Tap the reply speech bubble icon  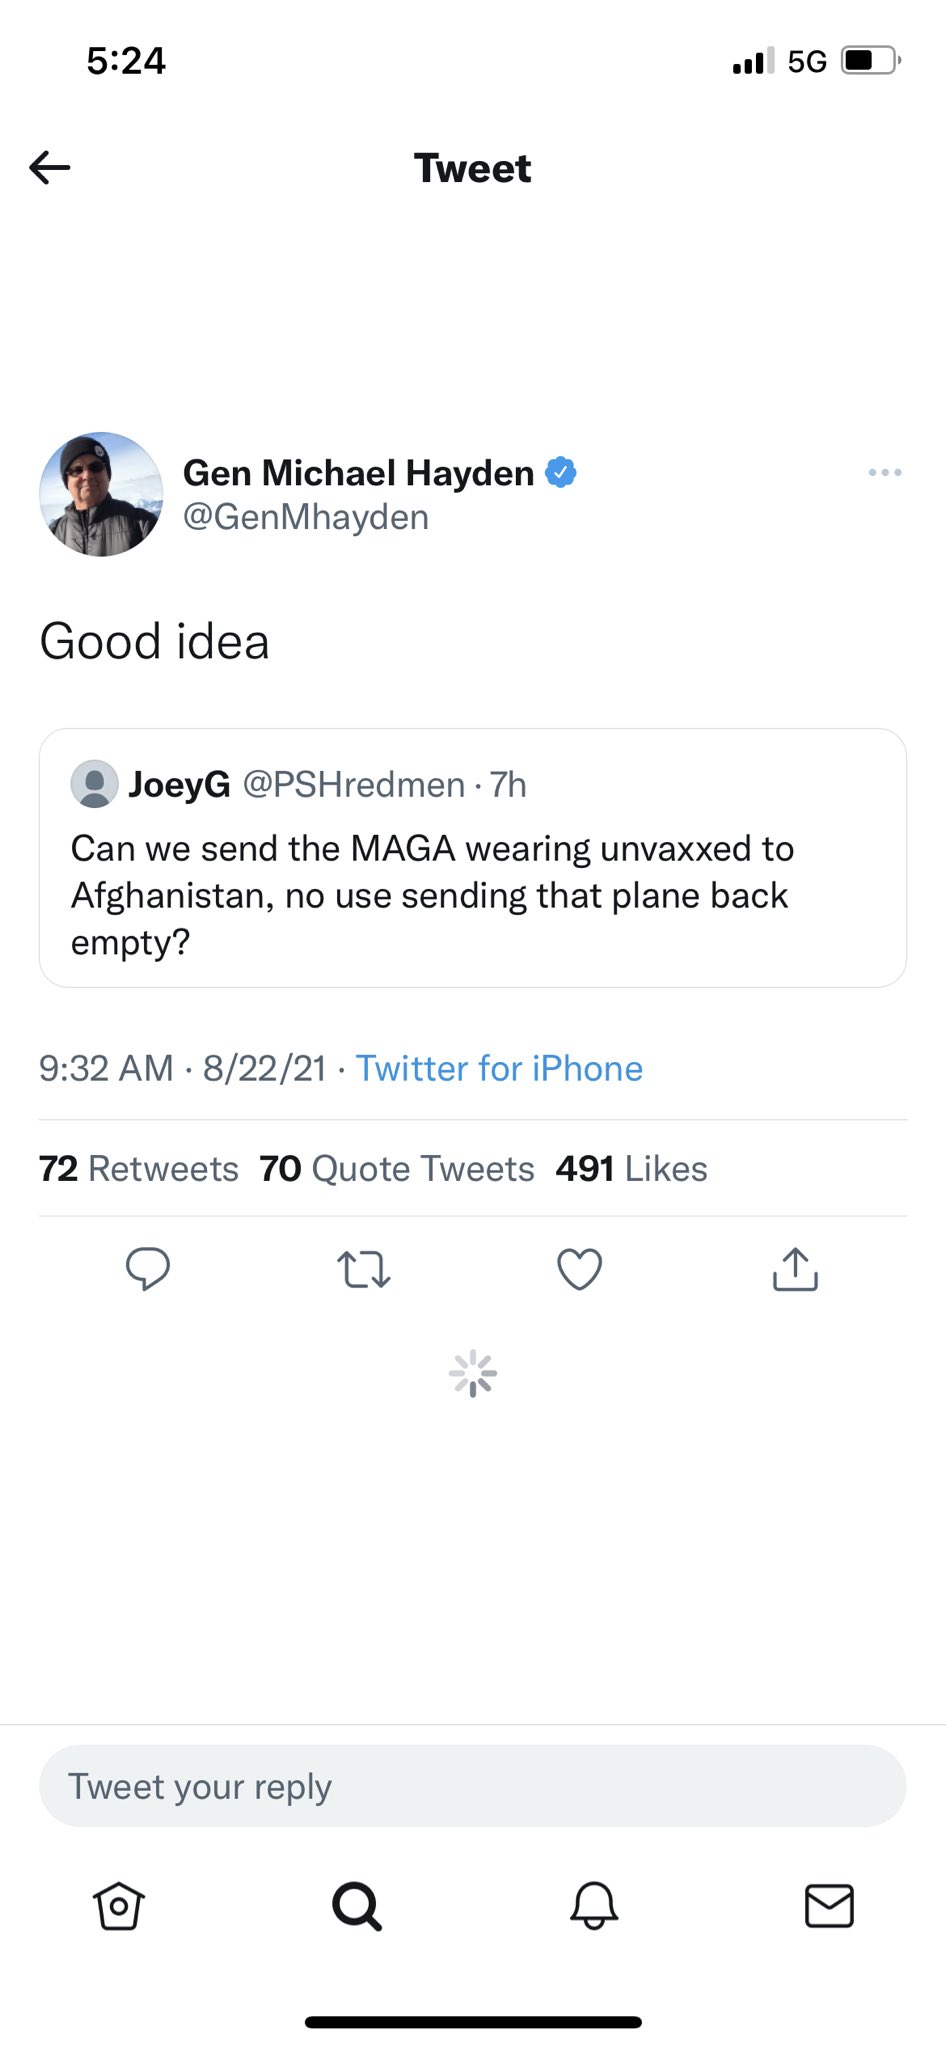(148, 1269)
